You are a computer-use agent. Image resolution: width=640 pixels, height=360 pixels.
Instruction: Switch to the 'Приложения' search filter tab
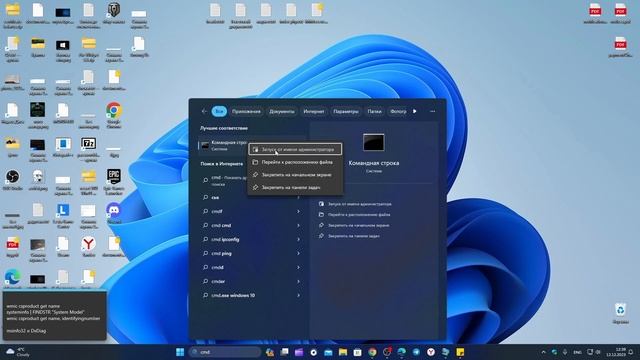pos(246,111)
